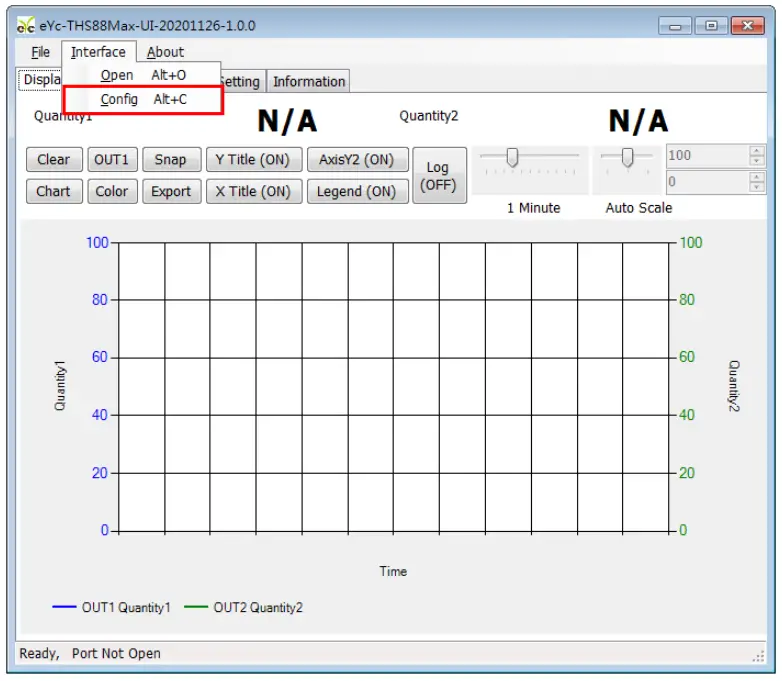
Task: Export the chart data
Action: tap(171, 191)
